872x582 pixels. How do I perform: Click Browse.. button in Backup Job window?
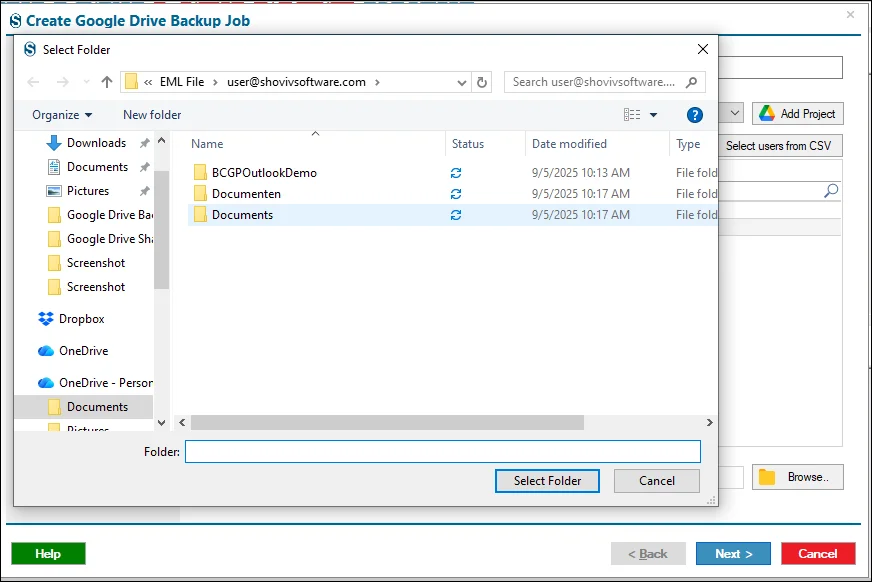point(797,477)
